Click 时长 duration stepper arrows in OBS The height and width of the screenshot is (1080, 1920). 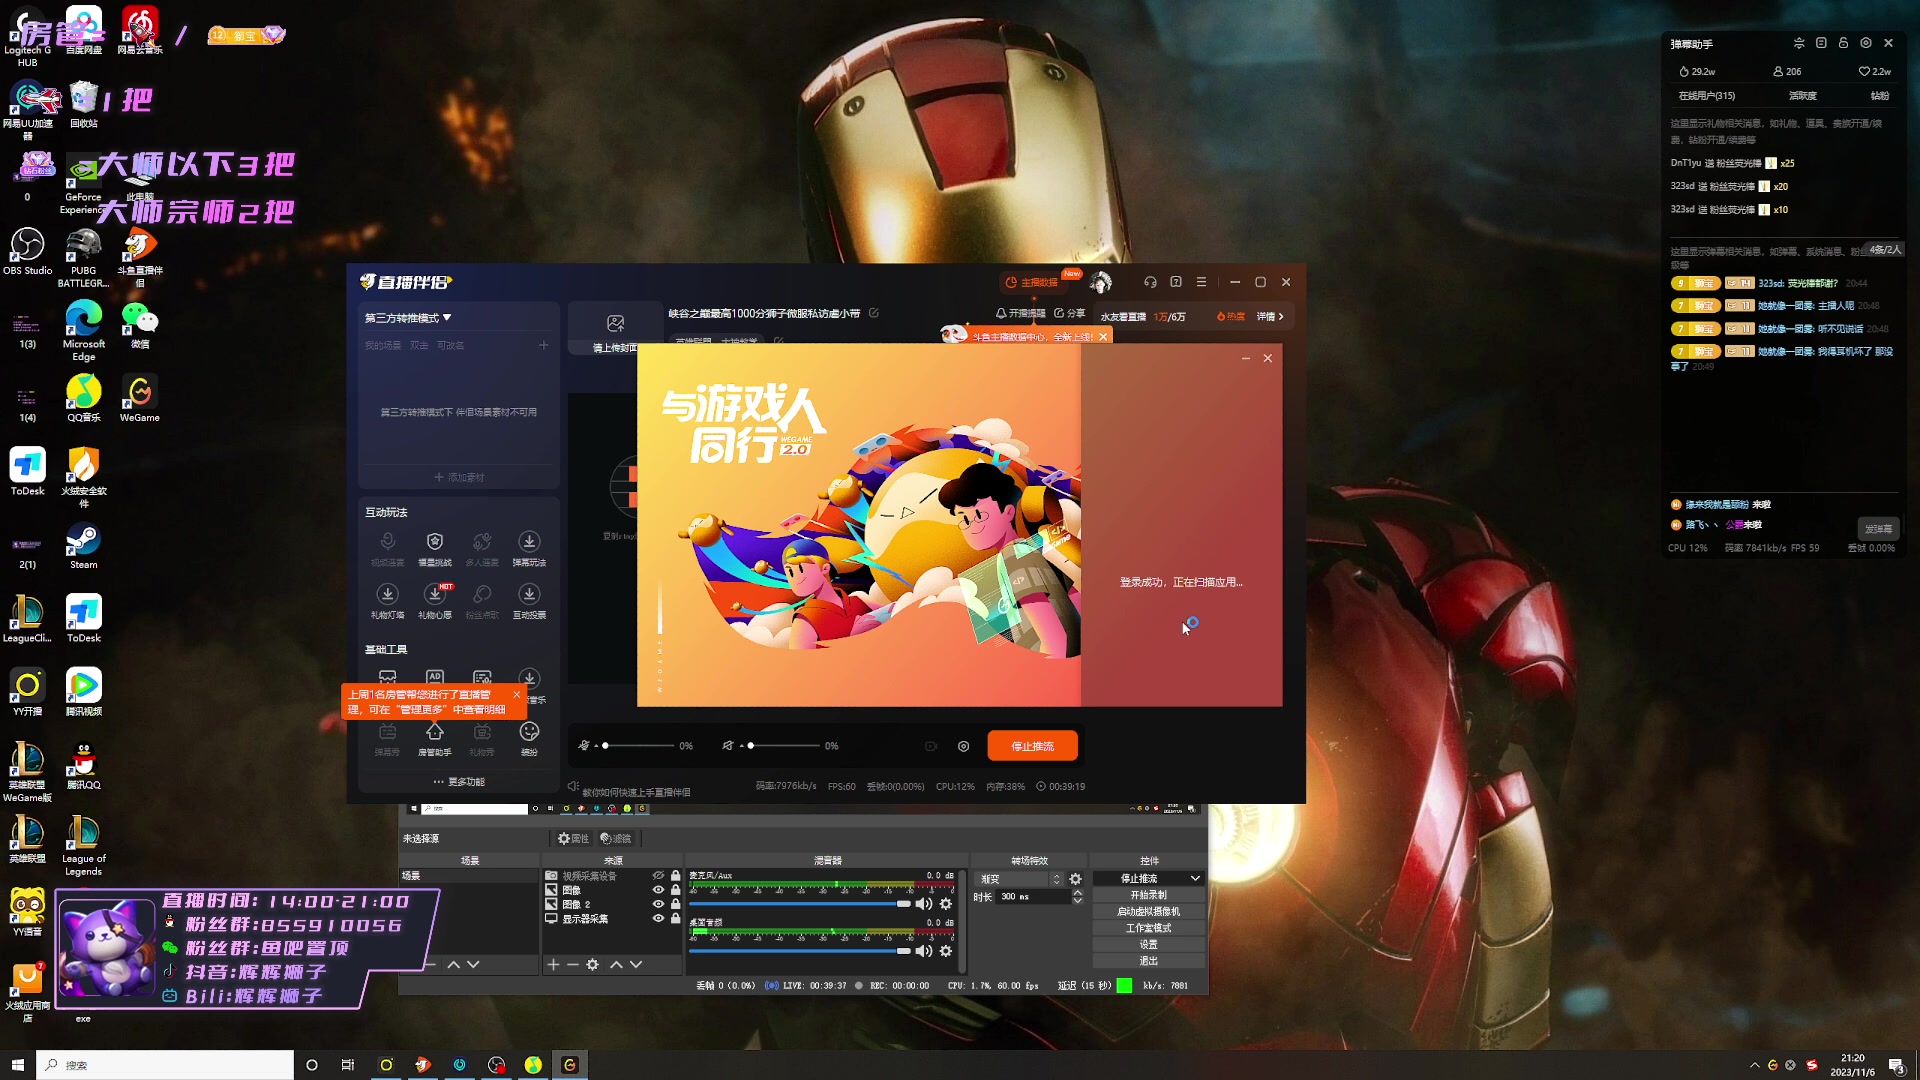coord(1077,897)
